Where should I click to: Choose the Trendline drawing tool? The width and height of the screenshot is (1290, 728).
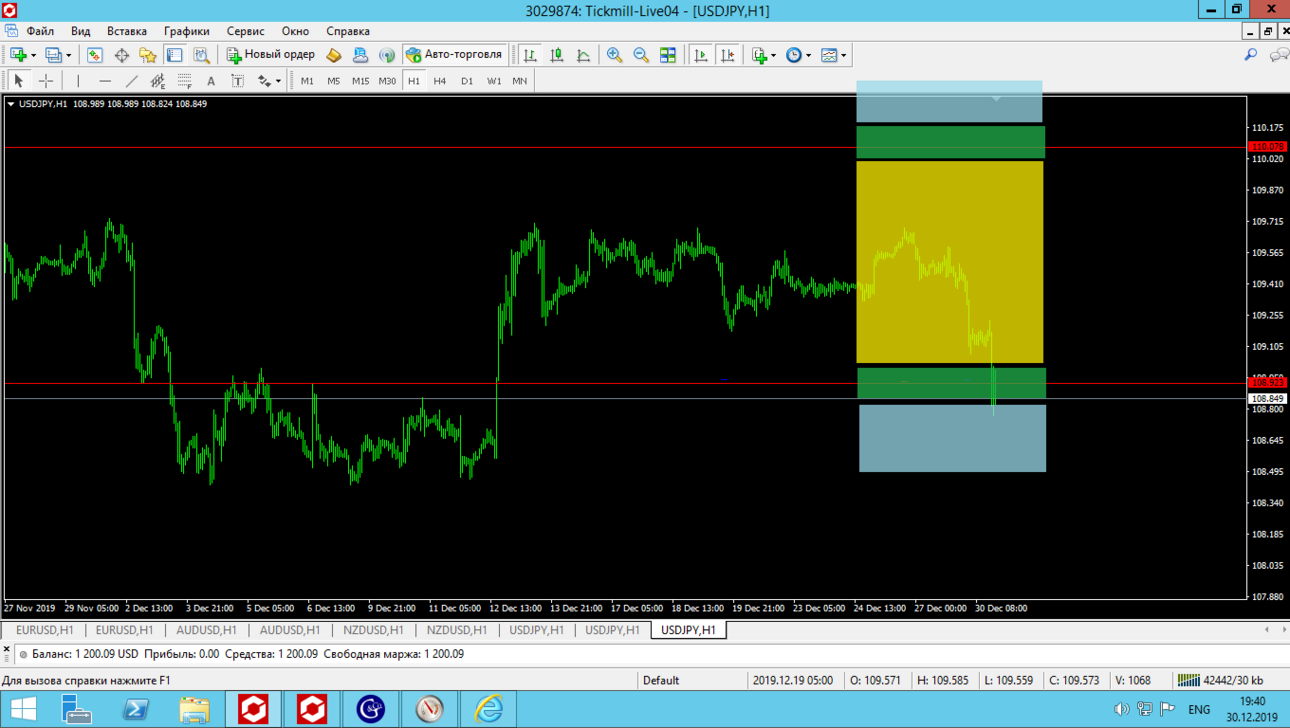(131, 81)
